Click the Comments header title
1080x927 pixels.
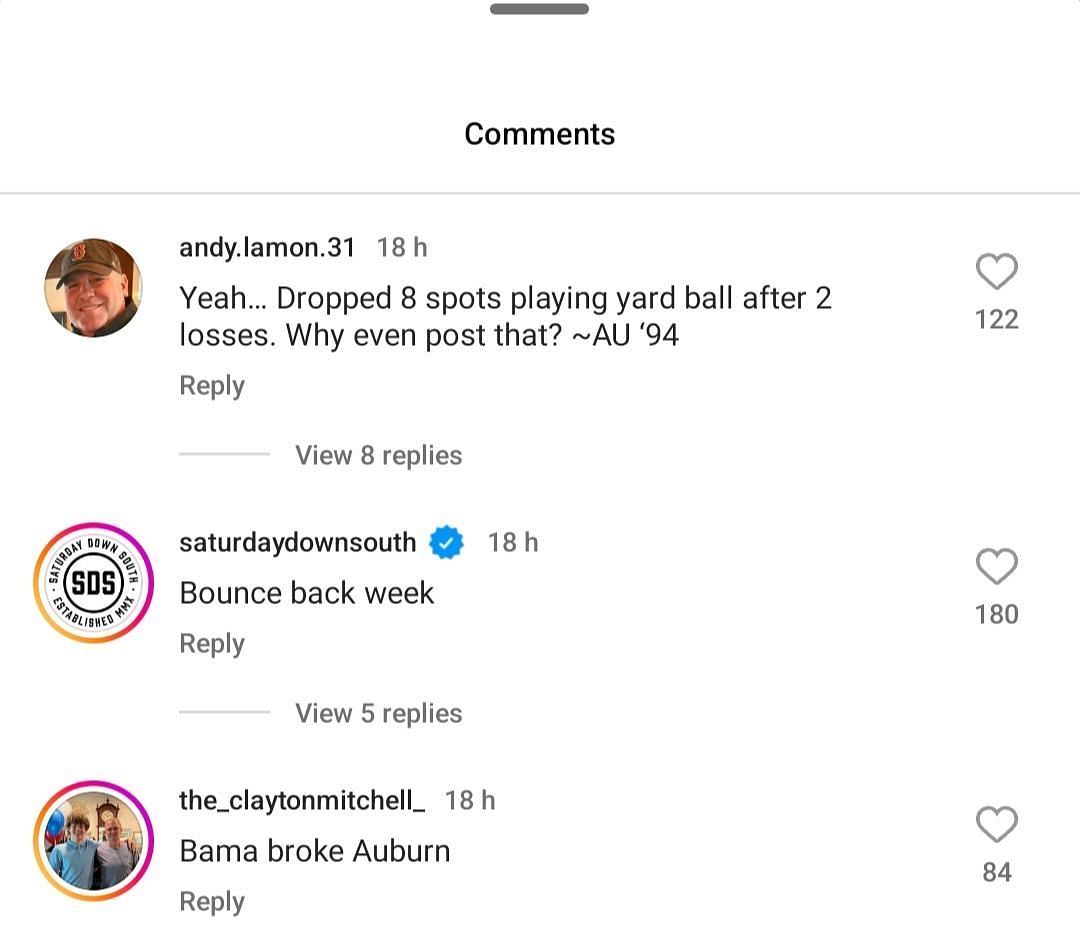point(539,134)
